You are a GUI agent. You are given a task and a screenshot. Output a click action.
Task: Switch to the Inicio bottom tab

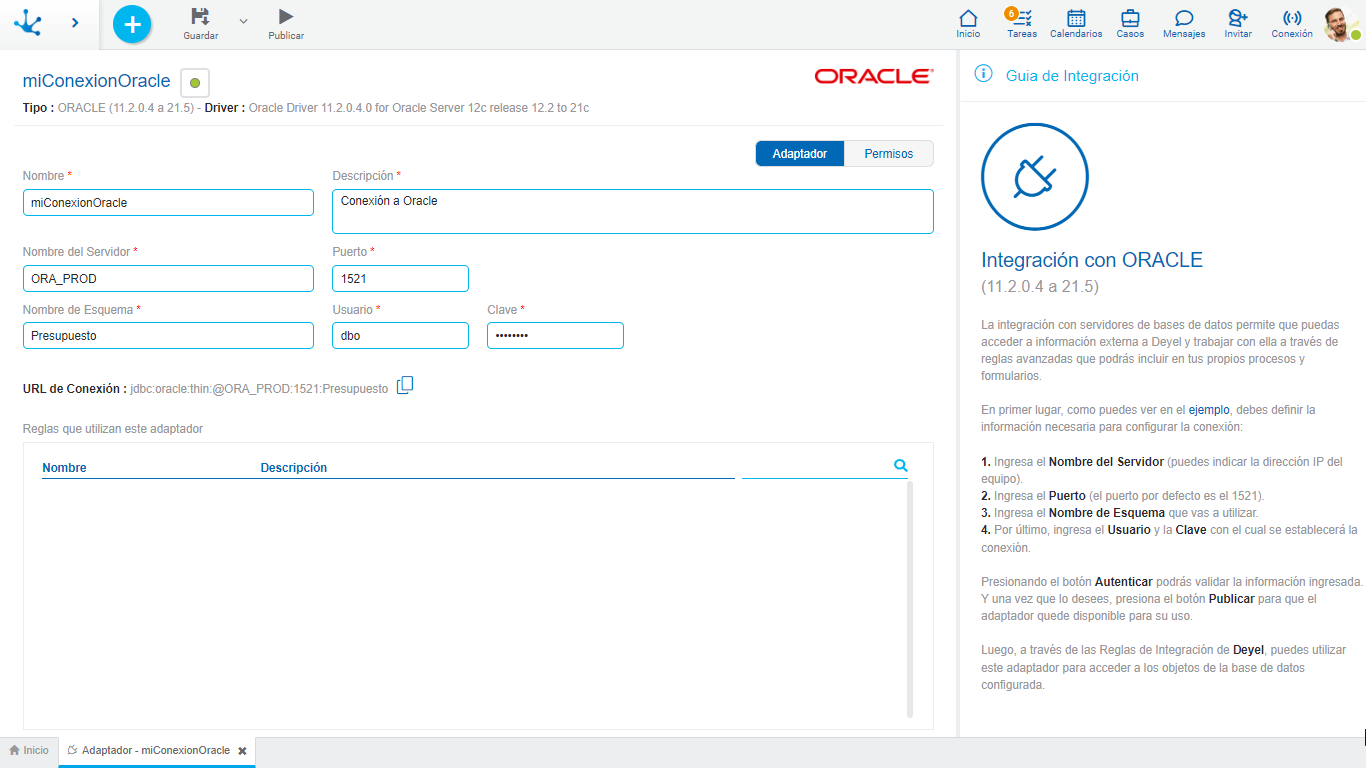pyautogui.click(x=29, y=750)
